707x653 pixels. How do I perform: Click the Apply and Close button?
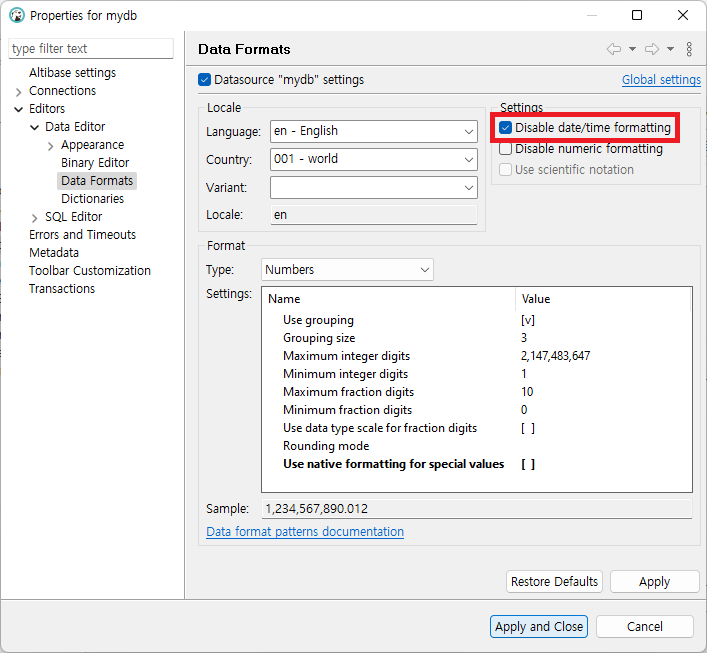tap(539, 627)
